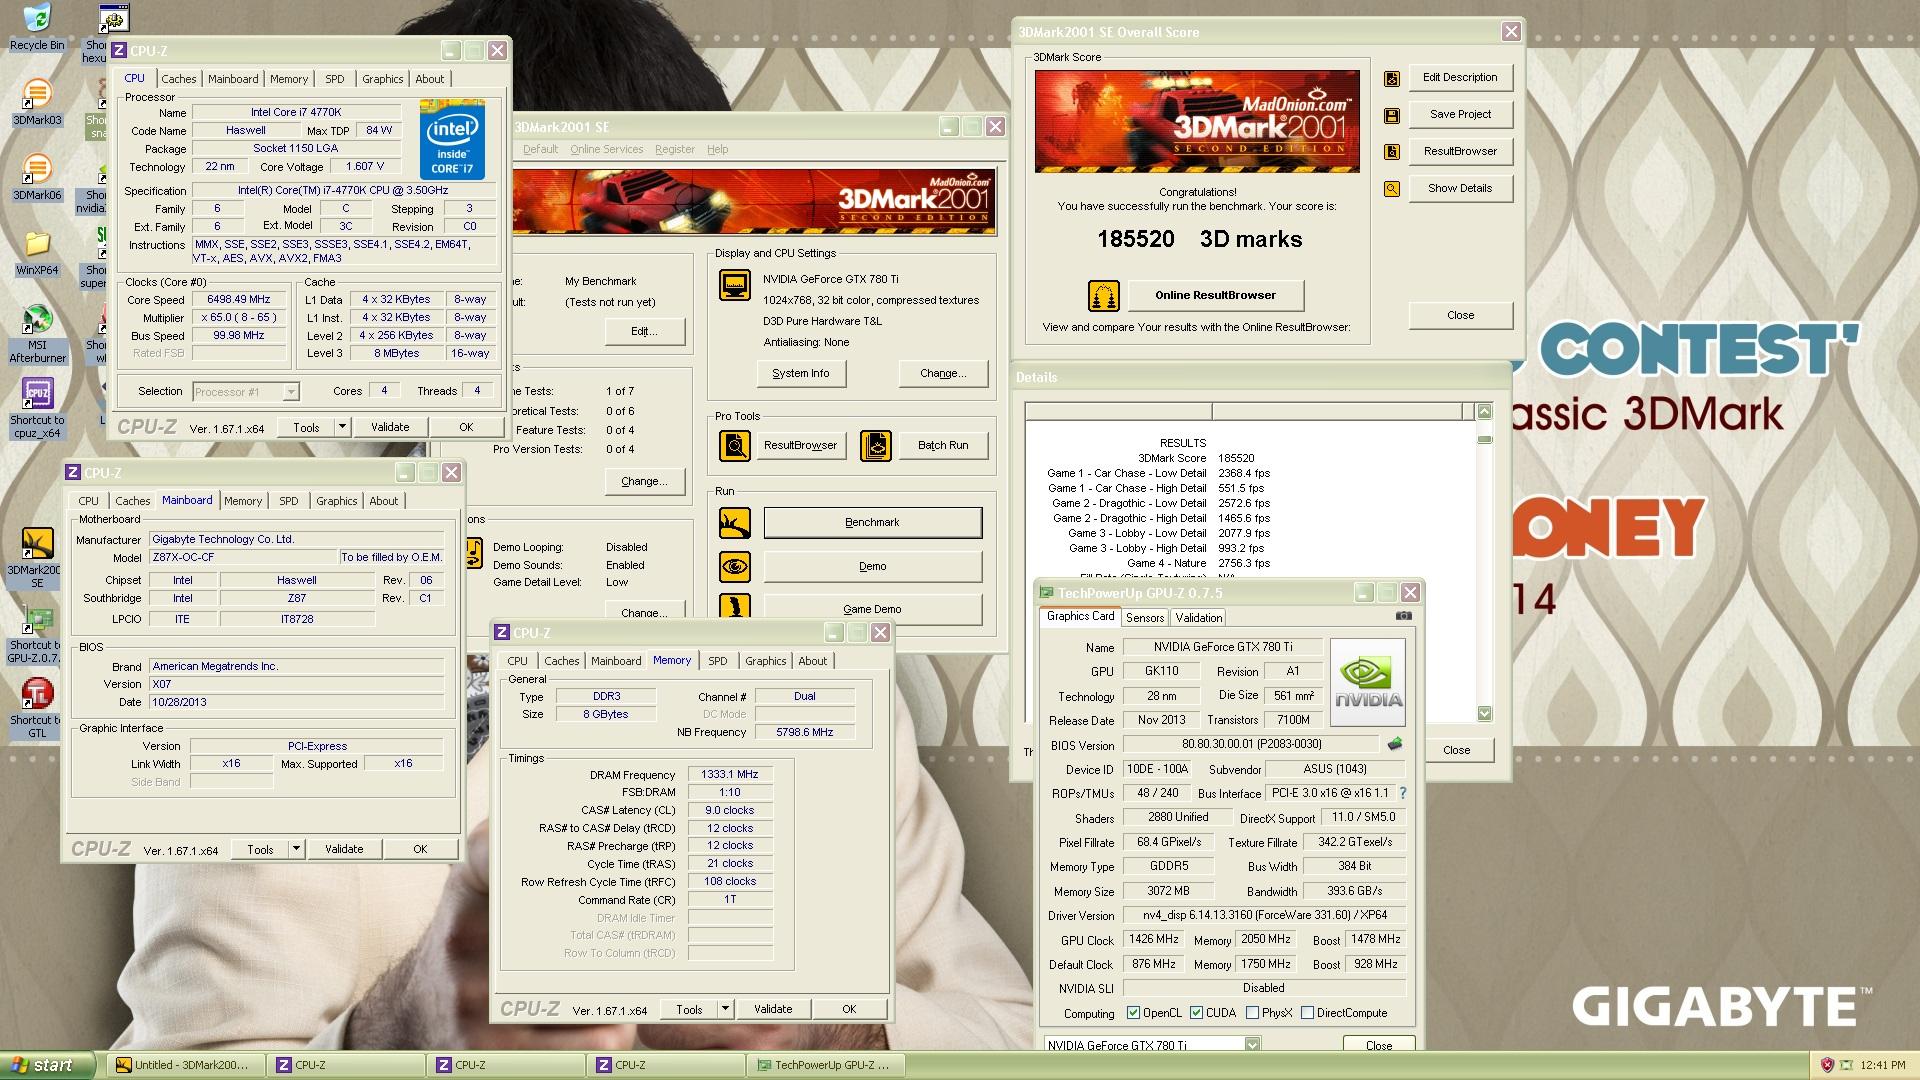Image resolution: width=1920 pixels, height=1080 pixels.
Task: Click the Online ResultBrowser icon
Action: tap(1103, 296)
